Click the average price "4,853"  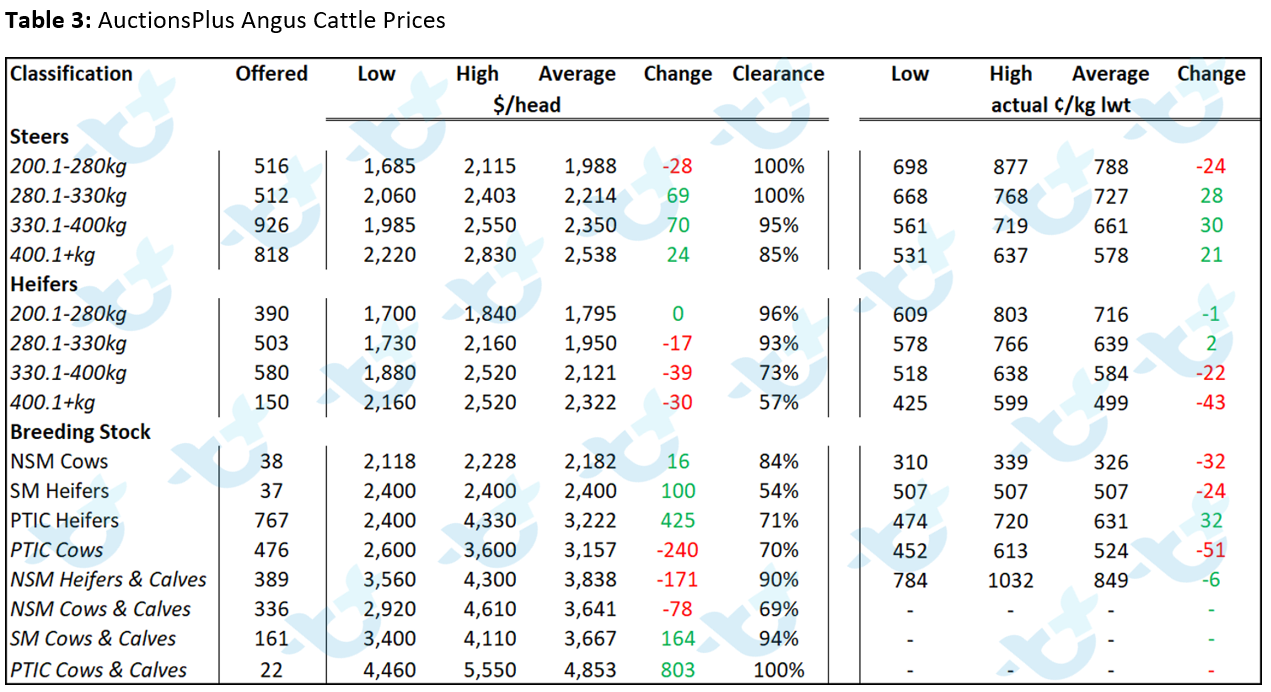[x=590, y=670]
